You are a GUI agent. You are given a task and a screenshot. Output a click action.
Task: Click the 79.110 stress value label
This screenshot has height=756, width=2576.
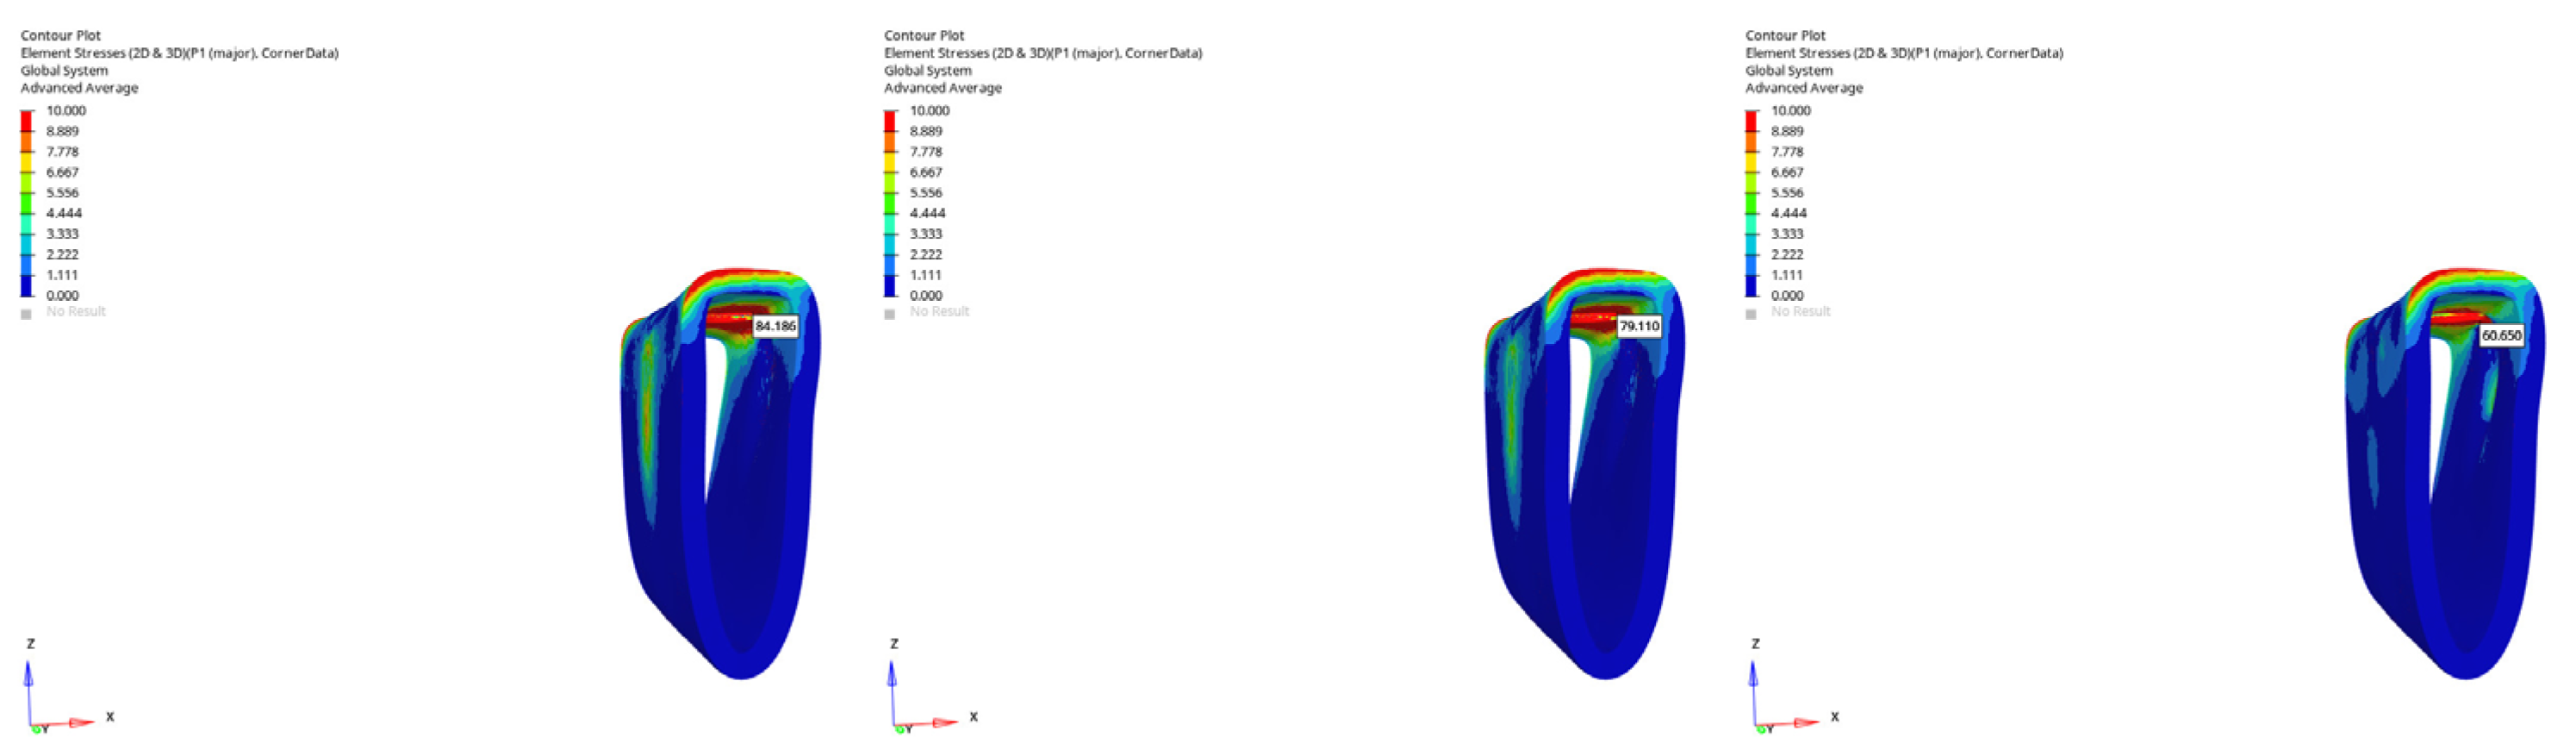1639,326
